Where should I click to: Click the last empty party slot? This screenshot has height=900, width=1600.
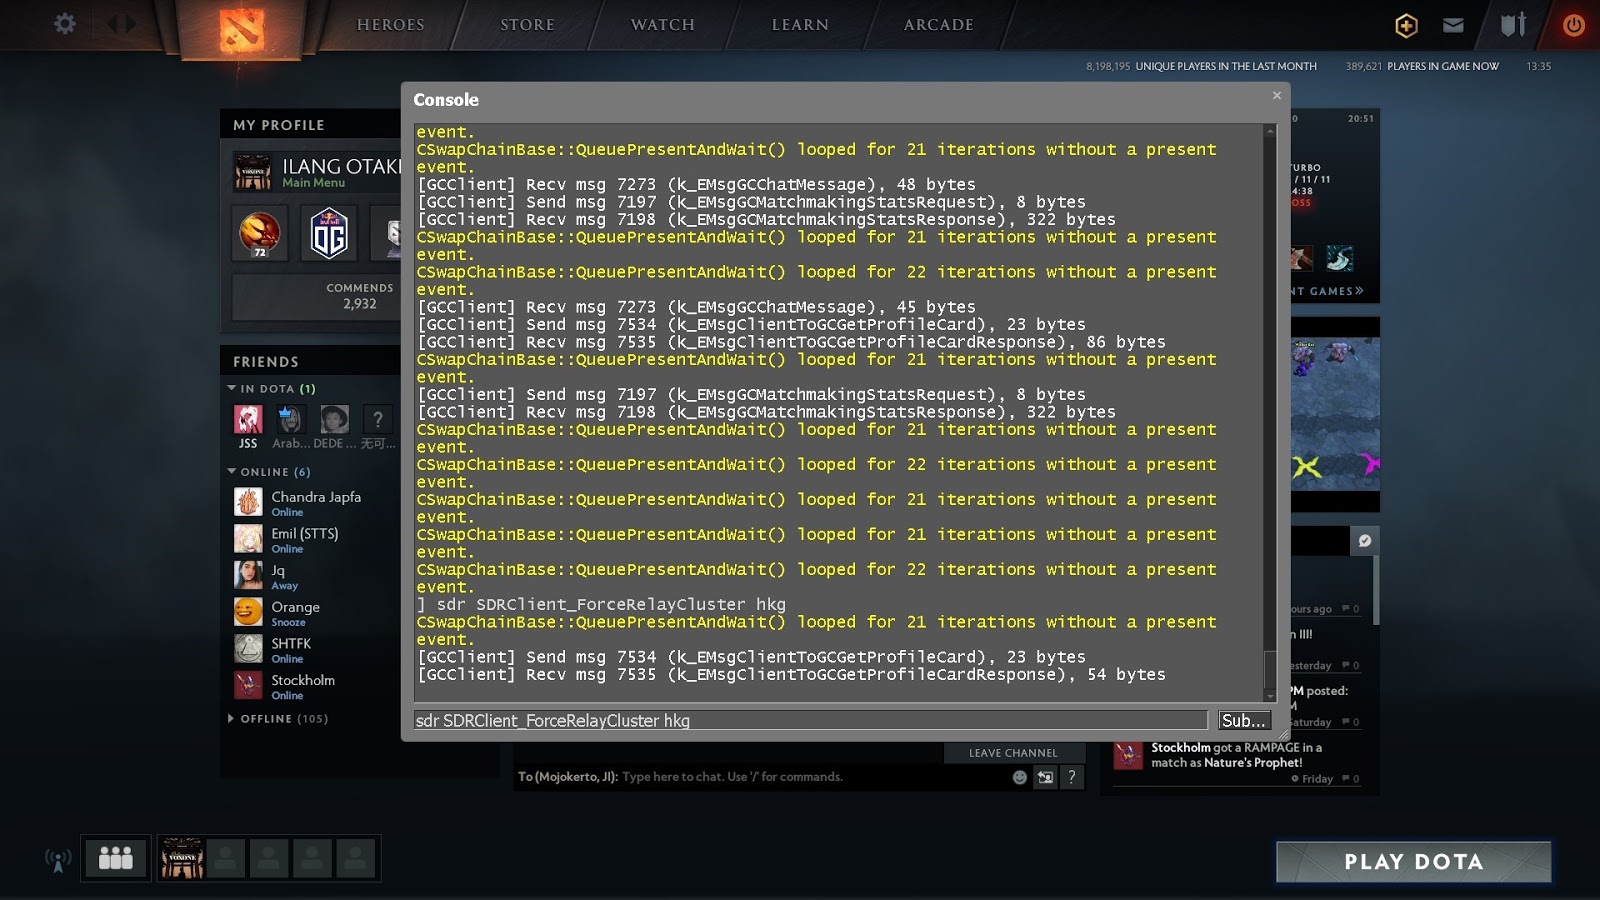[x=356, y=858]
